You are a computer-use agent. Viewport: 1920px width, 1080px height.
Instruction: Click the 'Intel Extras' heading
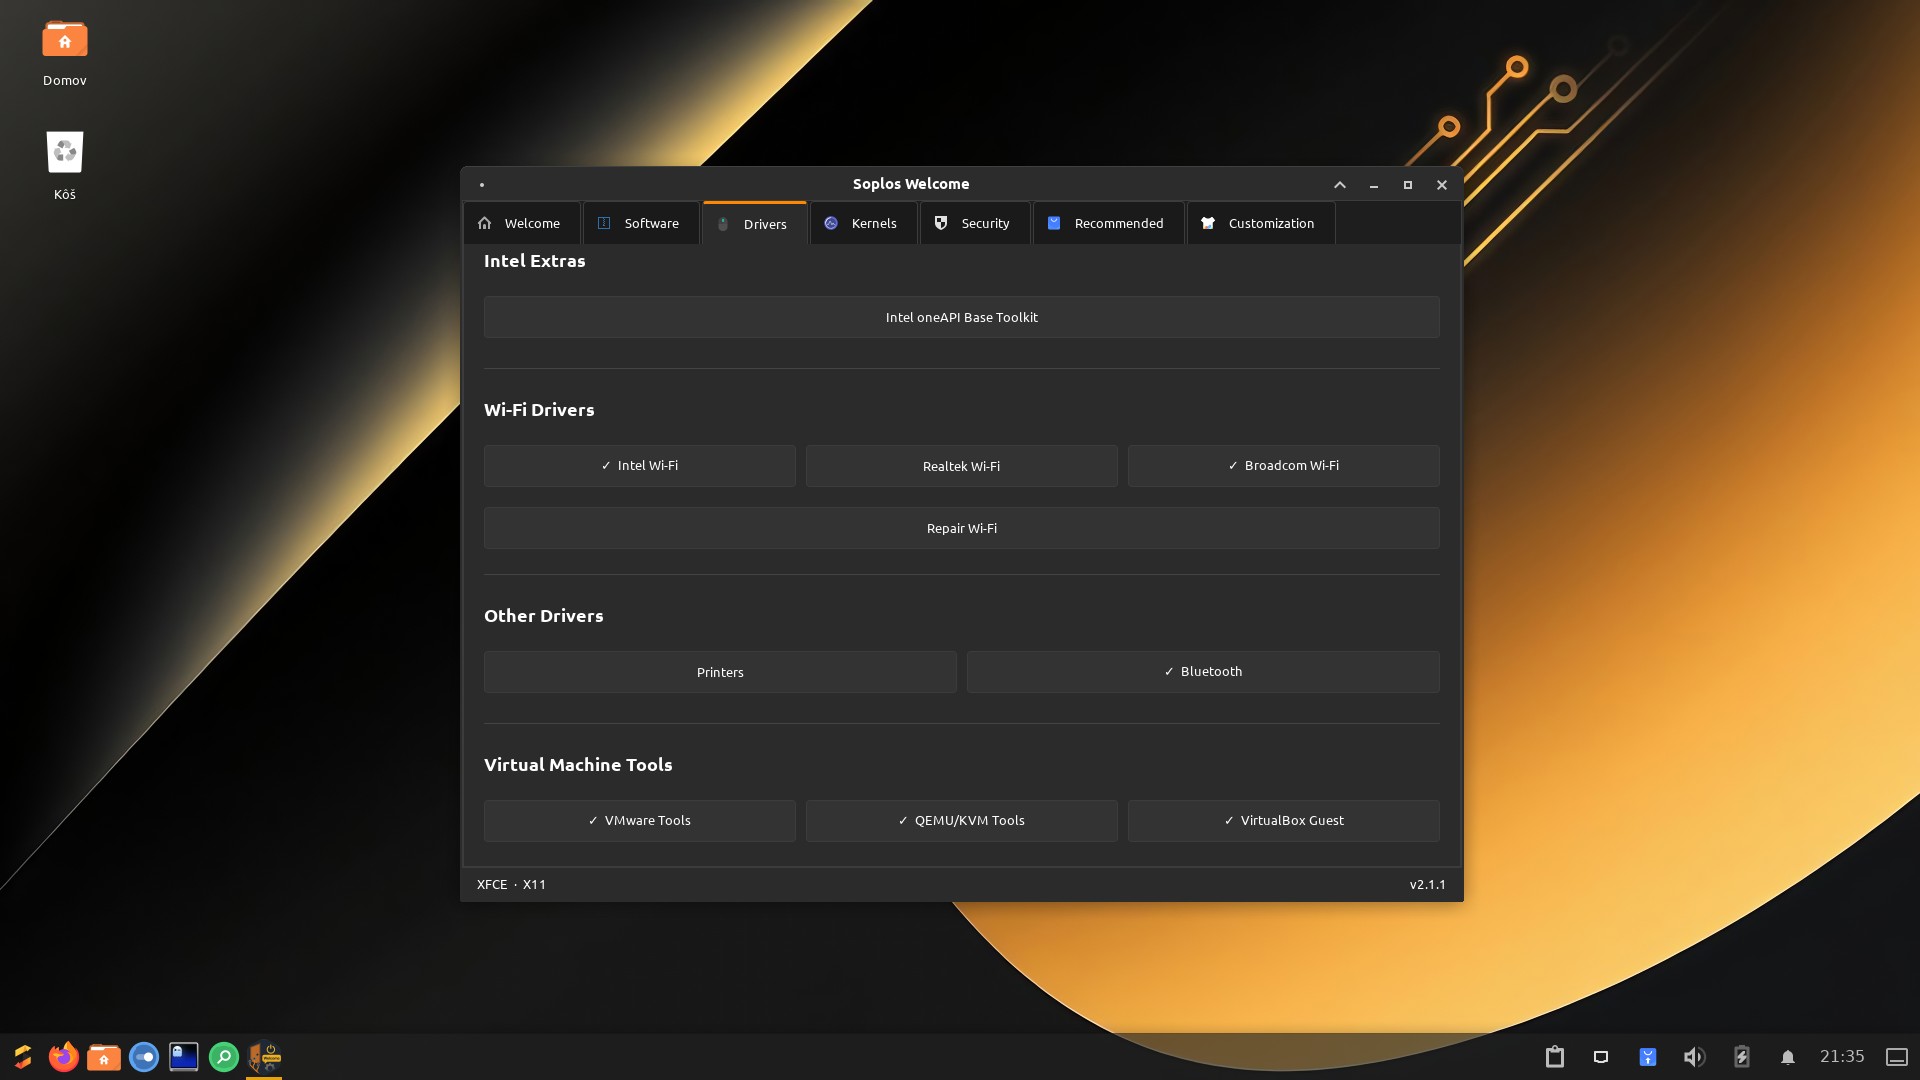pyautogui.click(x=535, y=261)
